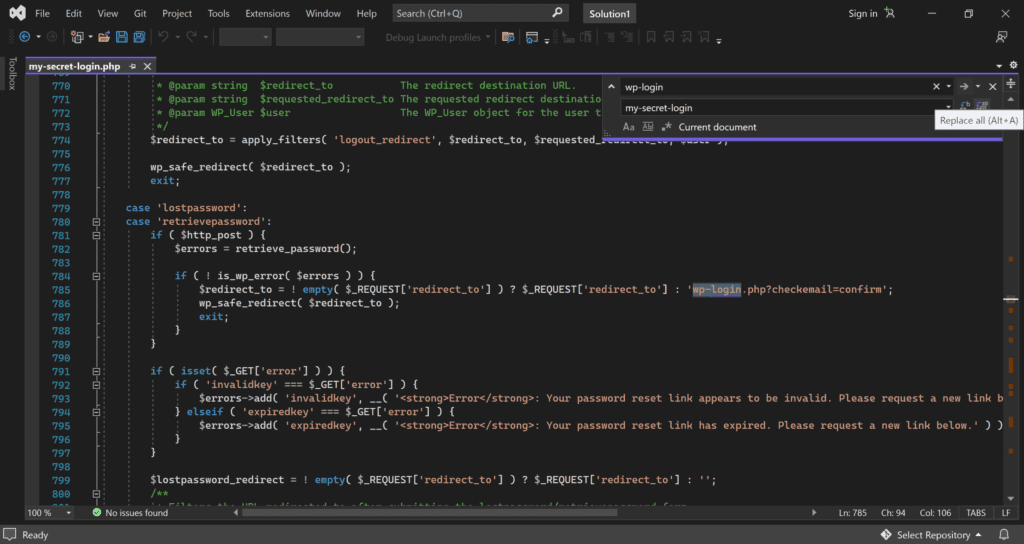Open the Edit menu
The height and width of the screenshot is (544, 1024).
(x=74, y=13)
